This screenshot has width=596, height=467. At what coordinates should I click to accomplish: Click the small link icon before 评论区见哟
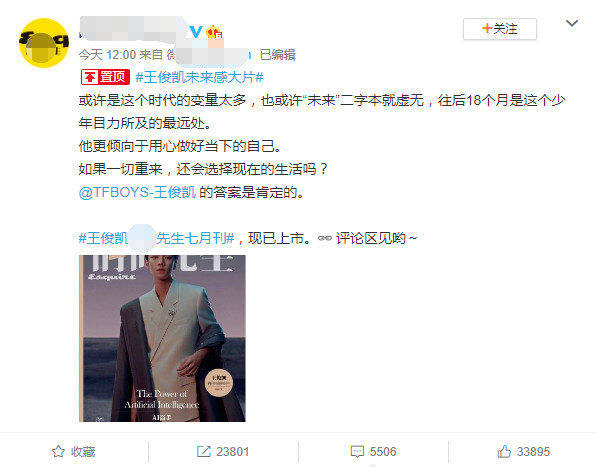tap(325, 238)
